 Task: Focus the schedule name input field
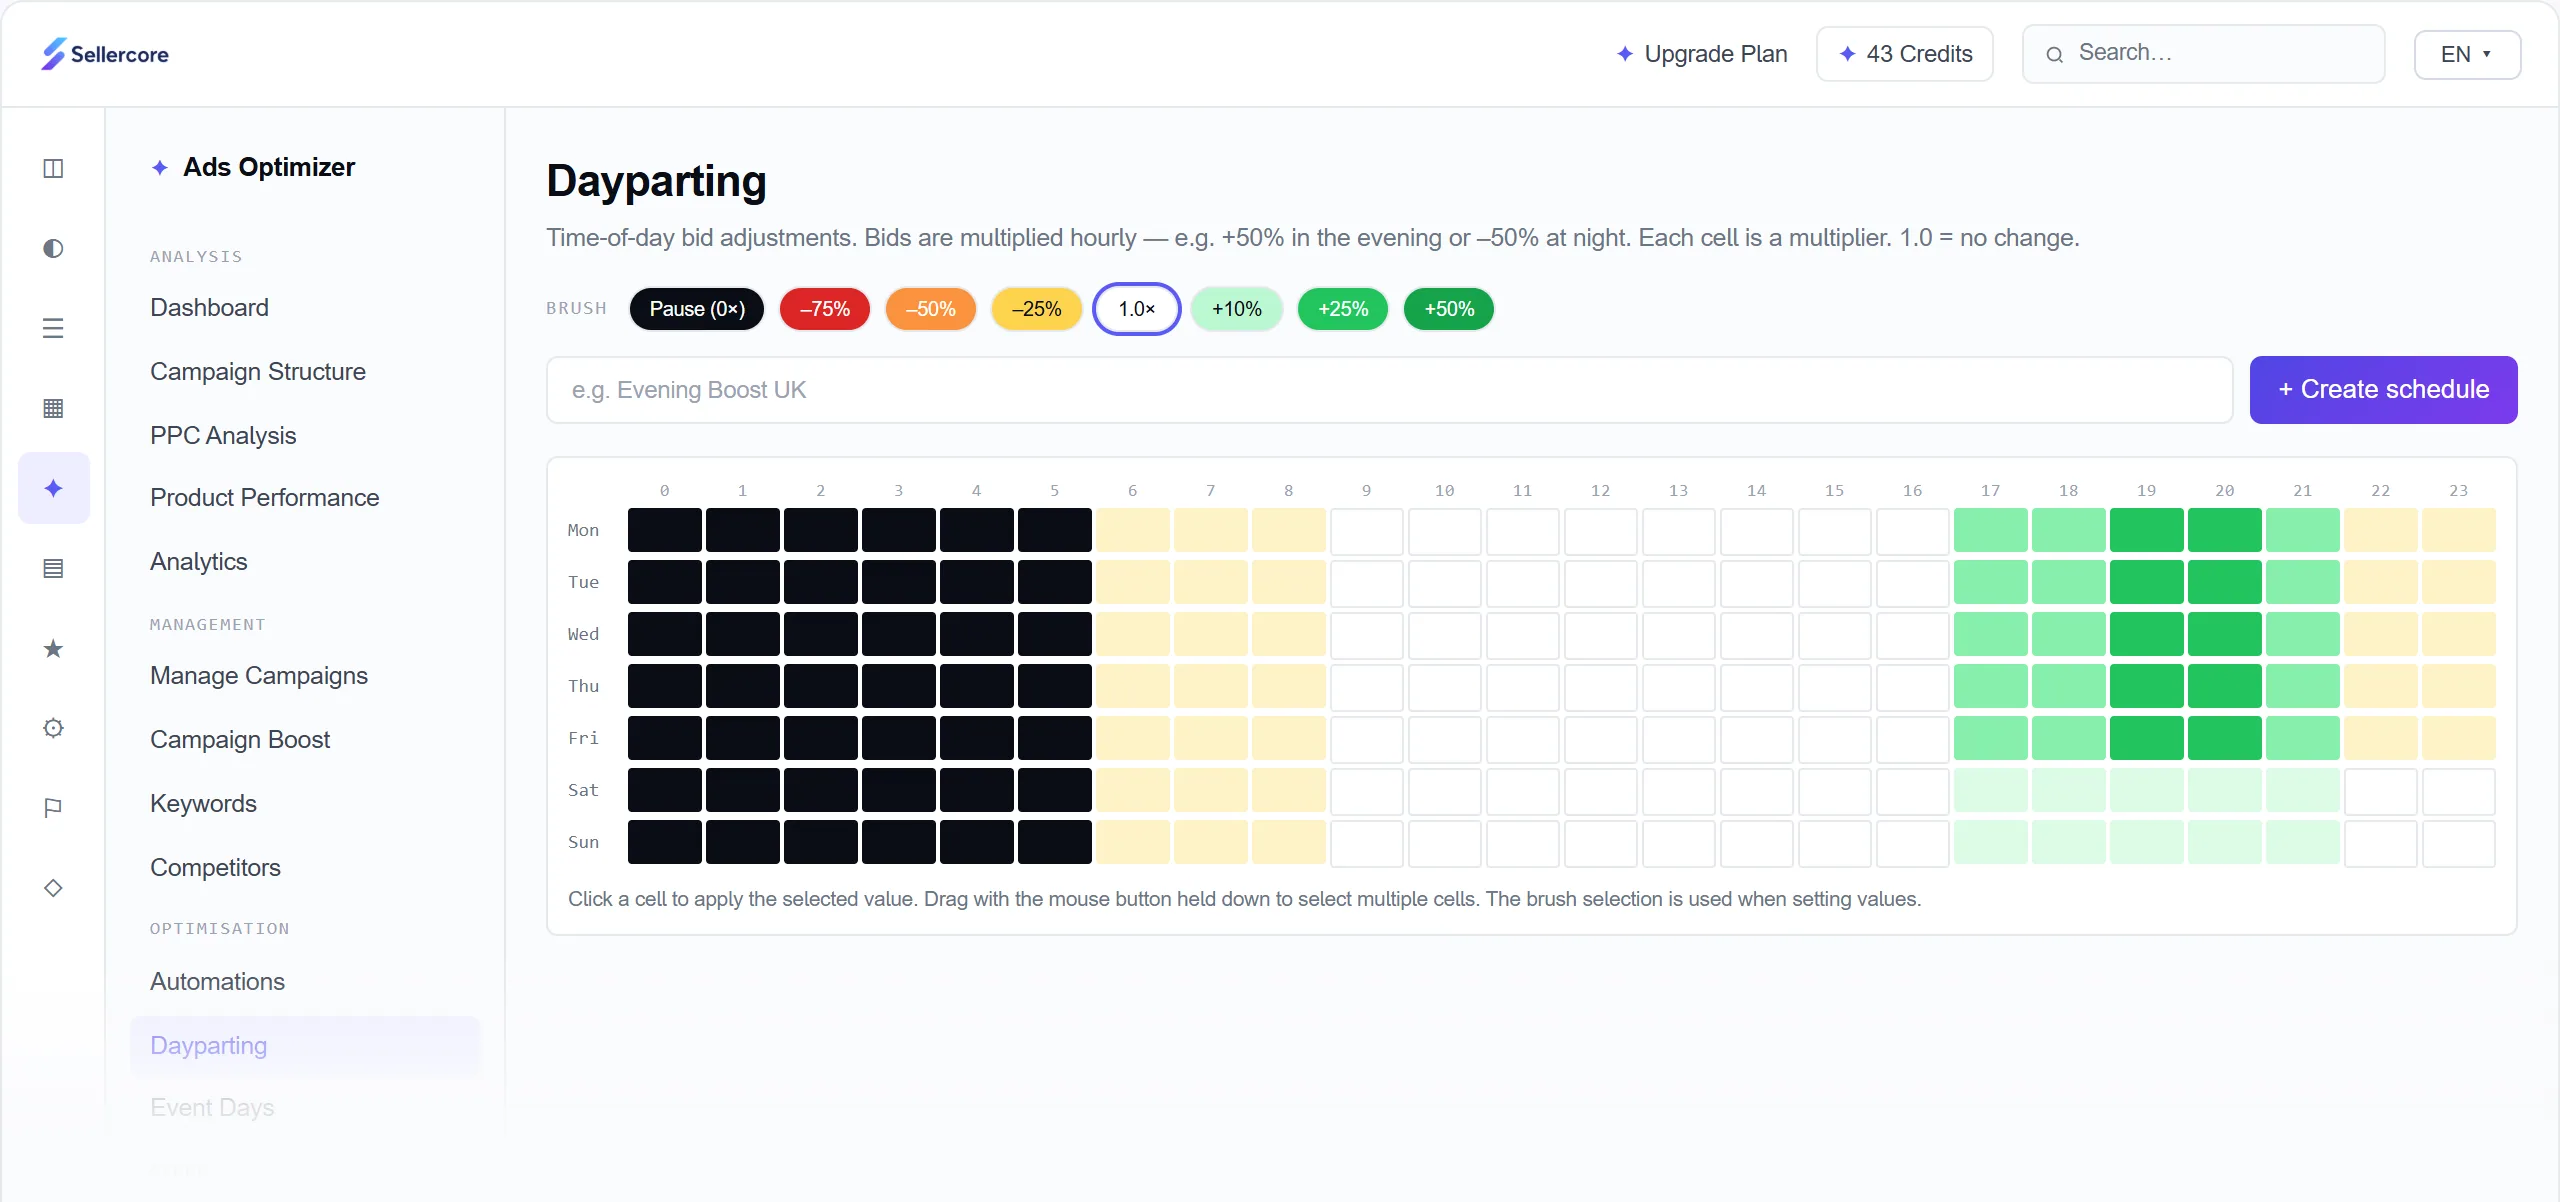(1390, 390)
